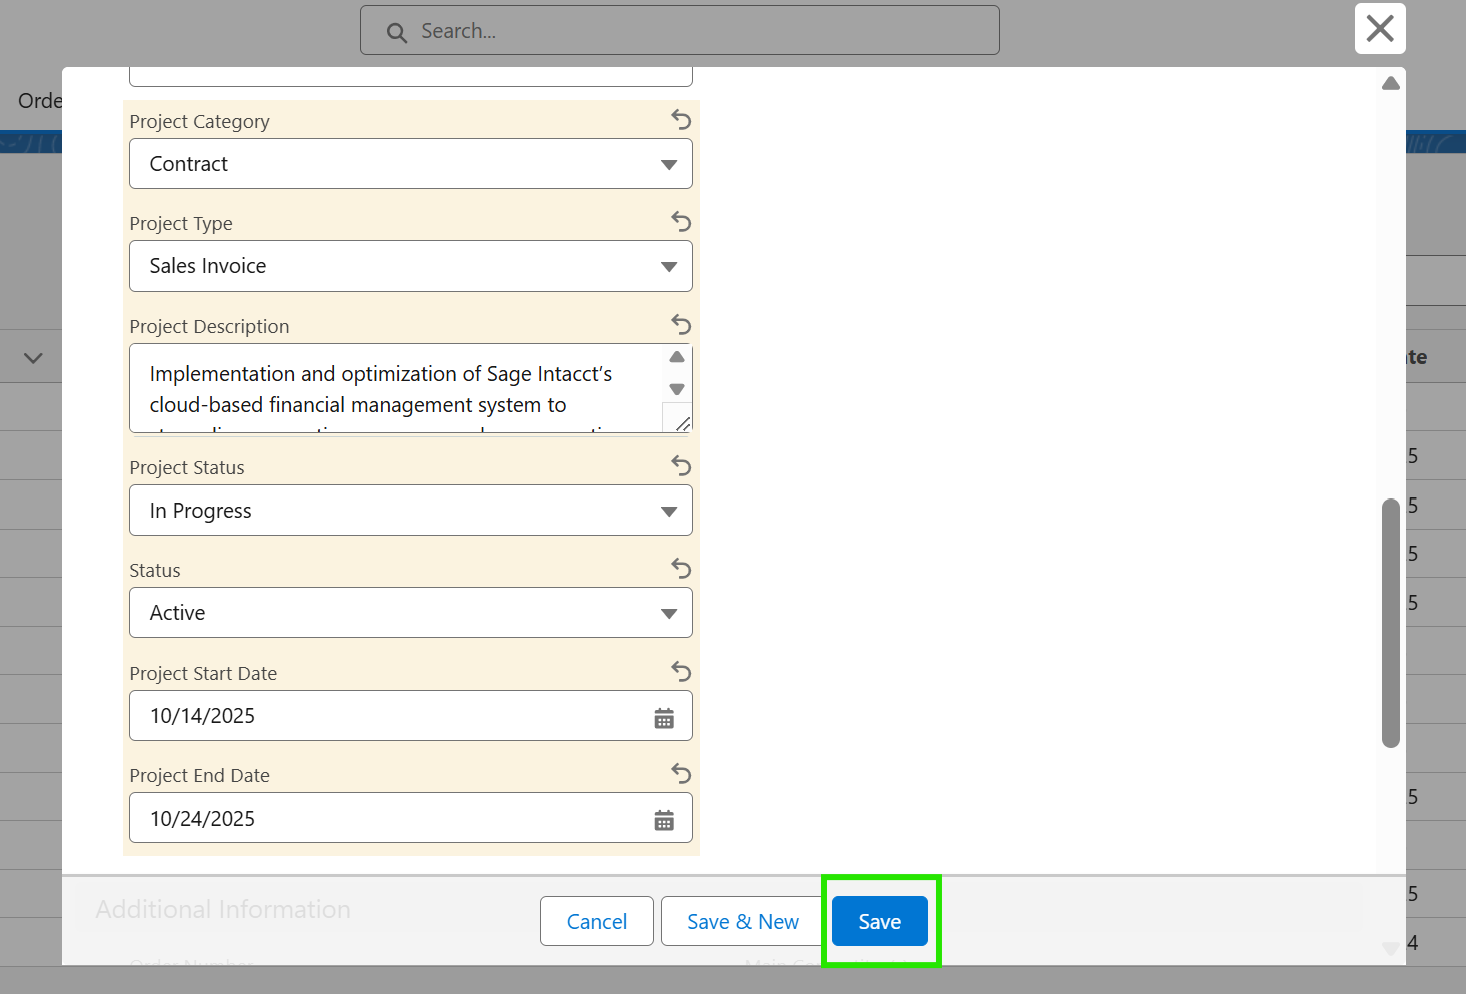Viewport: 1466px width, 994px height.
Task: Click the Save & New button
Action: [742, 922]
